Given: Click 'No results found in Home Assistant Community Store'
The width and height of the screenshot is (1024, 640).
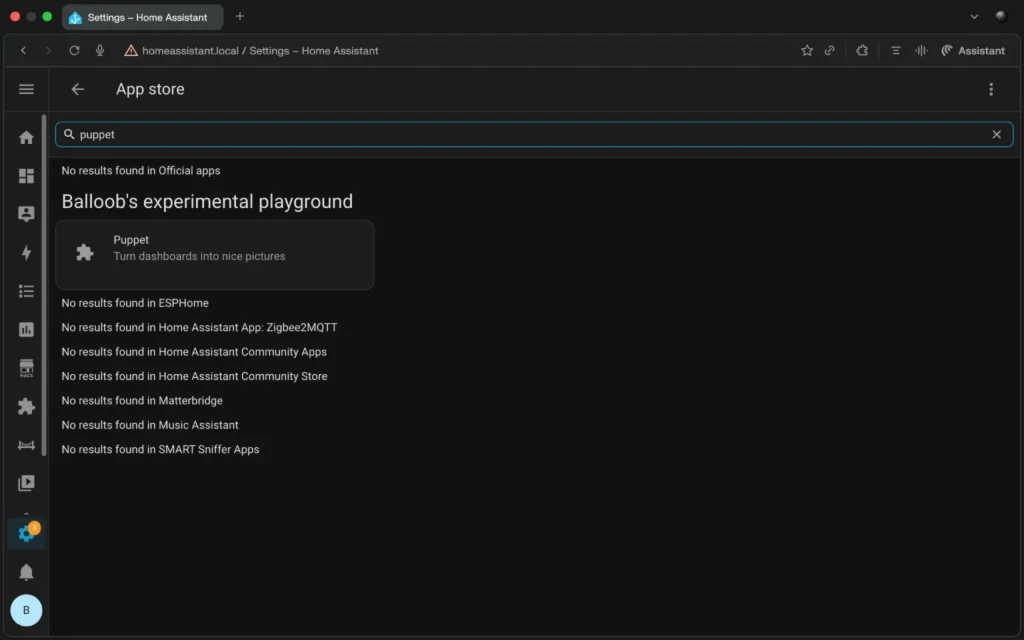Looking at the screenshot, I should tap(195, 376).
